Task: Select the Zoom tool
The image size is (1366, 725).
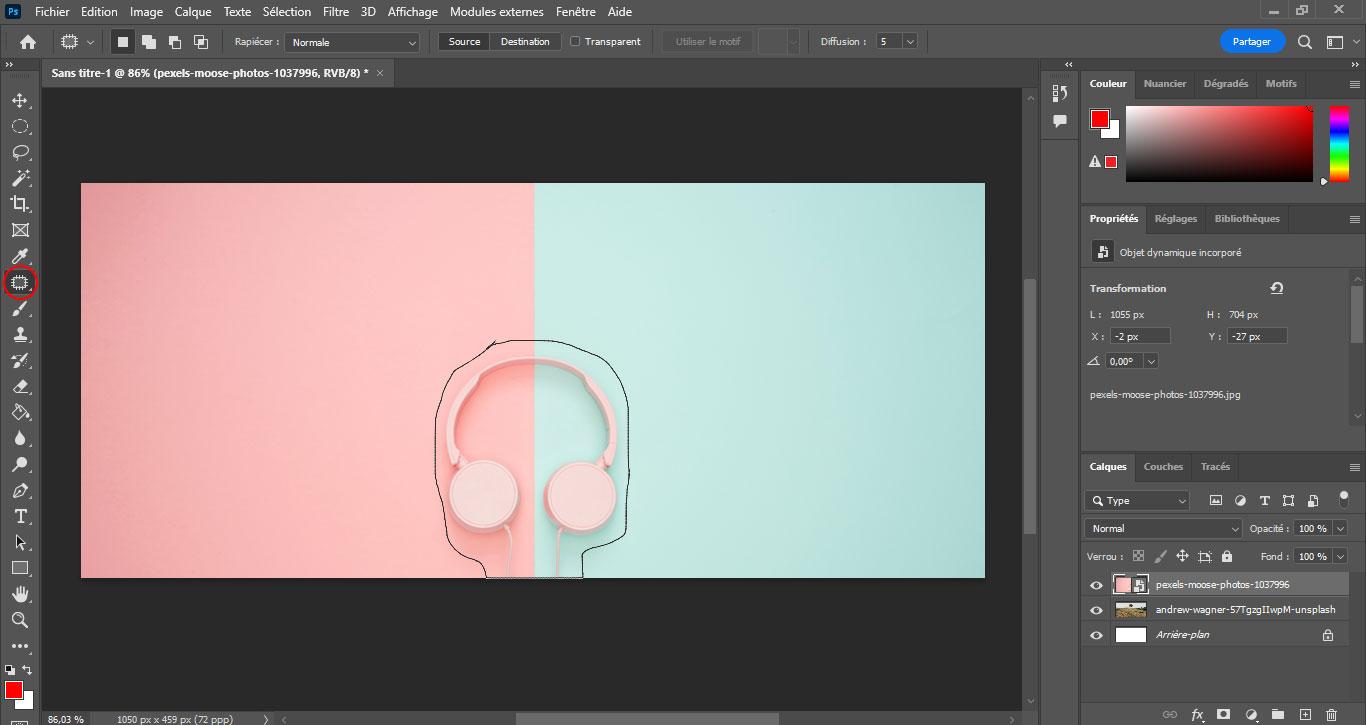Action: click(19, 621)
